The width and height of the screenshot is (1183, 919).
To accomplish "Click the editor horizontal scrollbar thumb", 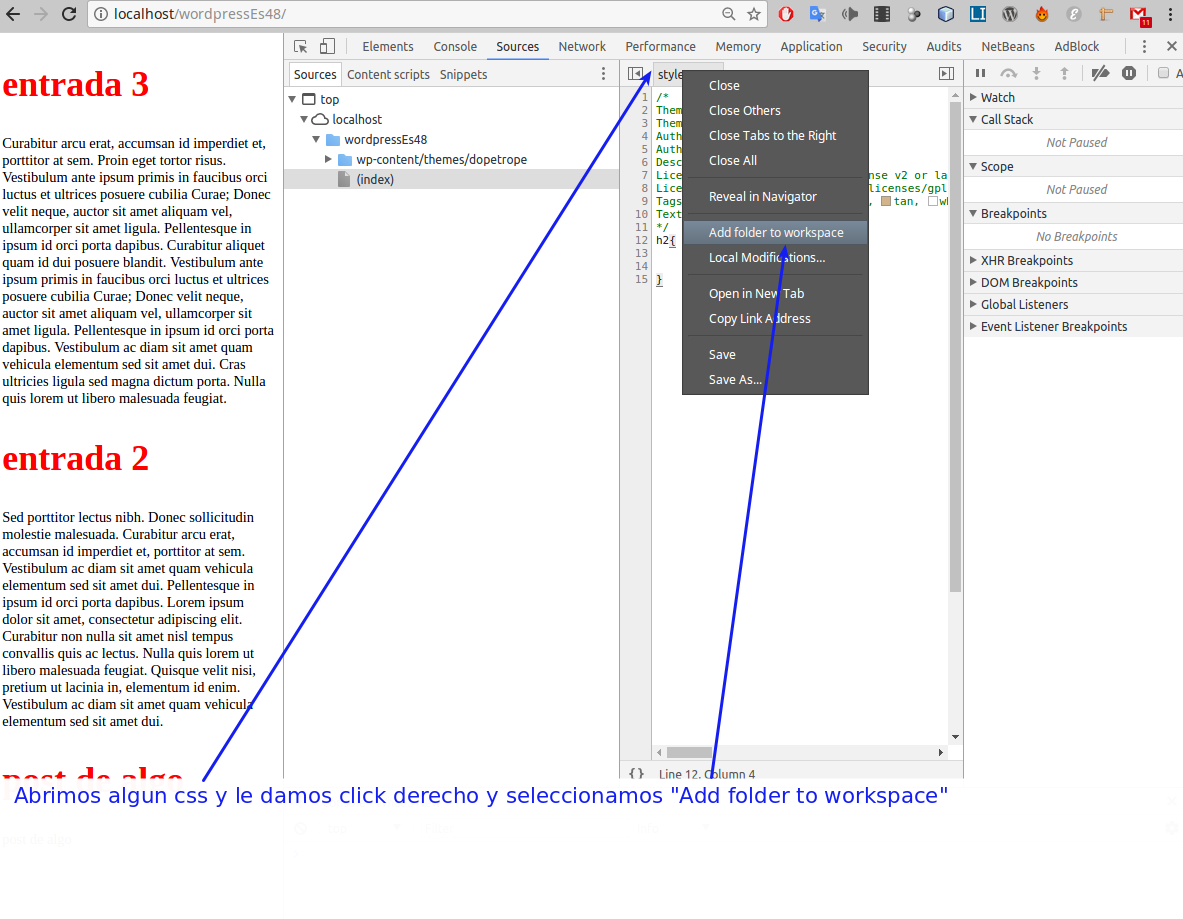I will click(689, 752).
